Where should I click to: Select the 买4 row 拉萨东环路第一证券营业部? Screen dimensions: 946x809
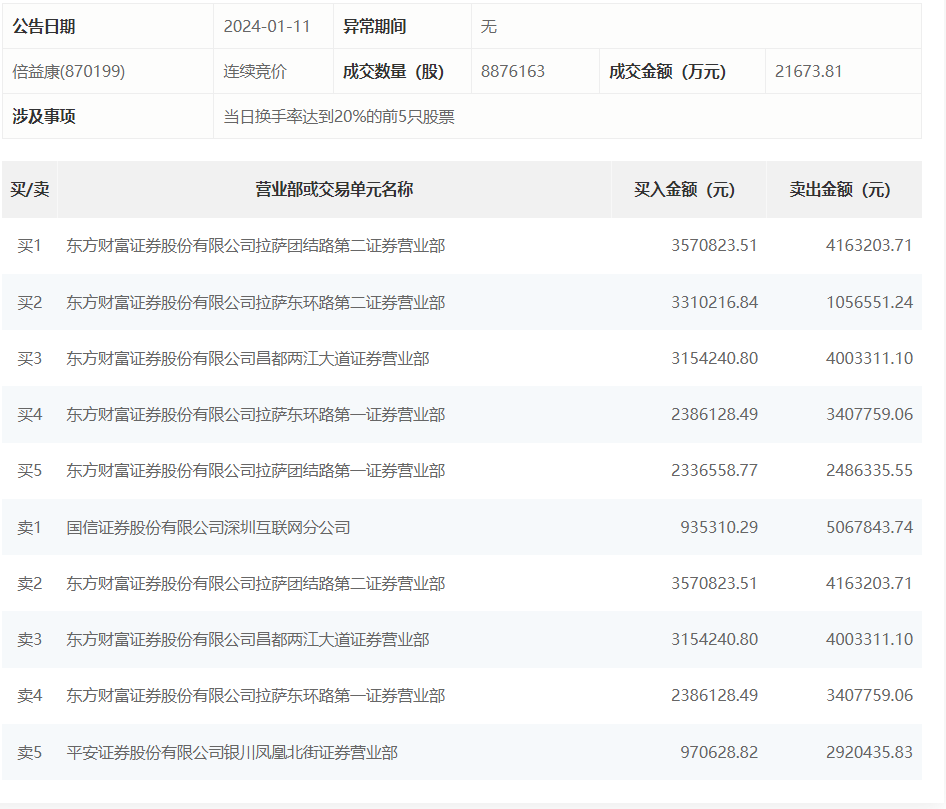click(256, 414)
